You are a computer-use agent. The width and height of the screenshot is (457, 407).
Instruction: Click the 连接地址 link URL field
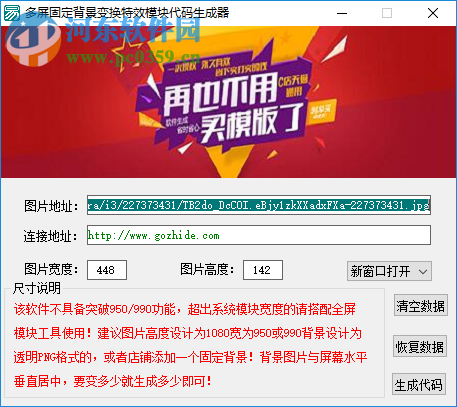[x=259, y=235]
